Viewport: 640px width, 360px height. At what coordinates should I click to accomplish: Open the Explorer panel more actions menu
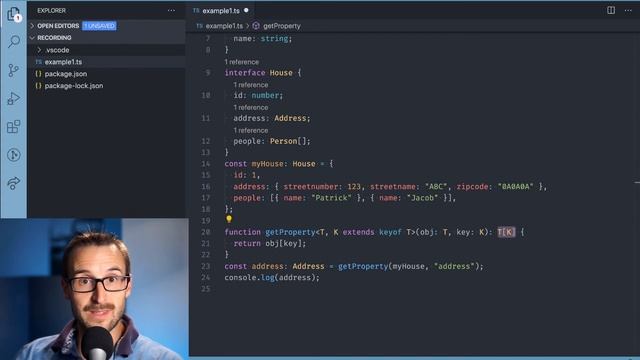point(171,11)
